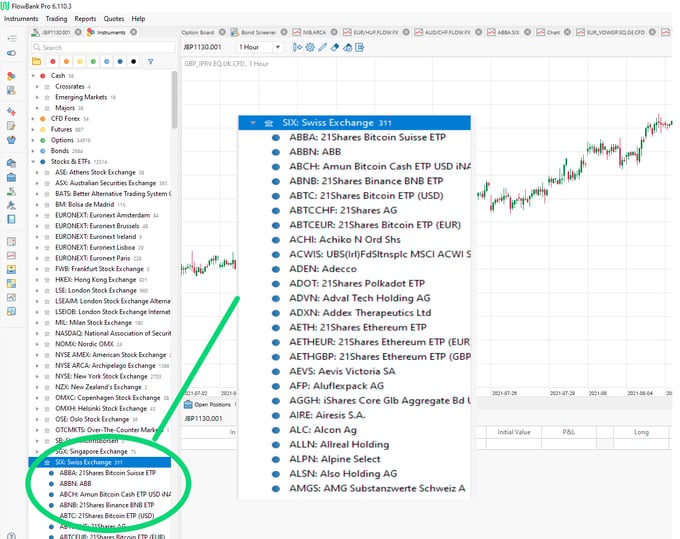
Task: Click the Long column header
Action: [641, 432]
